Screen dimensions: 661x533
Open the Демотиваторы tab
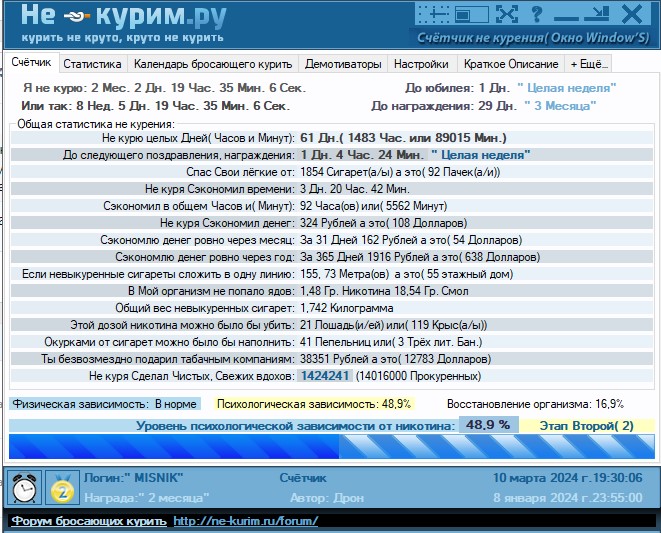tap(342, 63)
